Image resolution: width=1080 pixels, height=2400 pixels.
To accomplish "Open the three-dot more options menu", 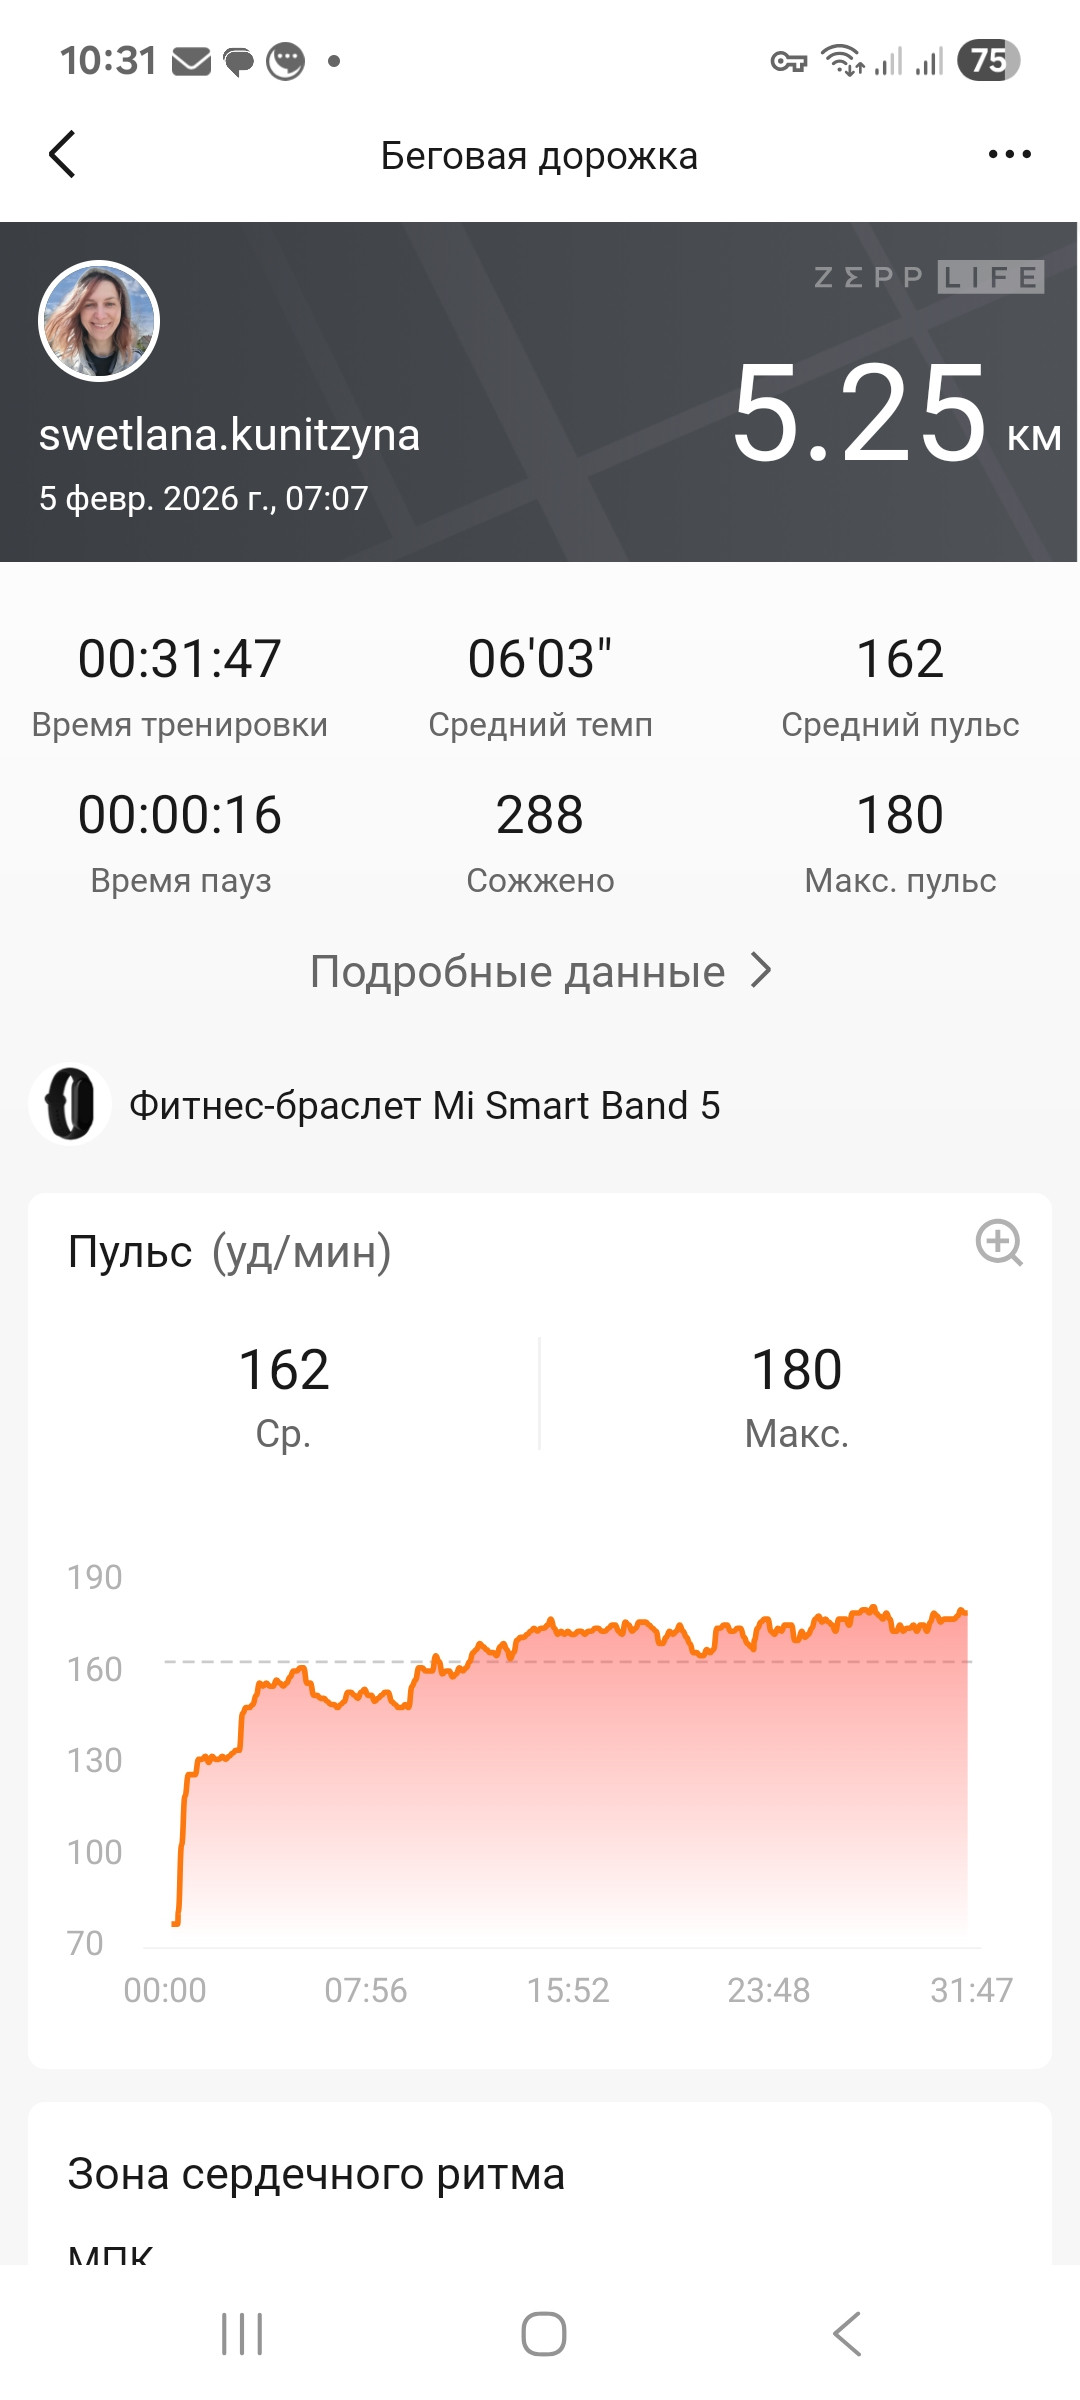I will 1009,154.
